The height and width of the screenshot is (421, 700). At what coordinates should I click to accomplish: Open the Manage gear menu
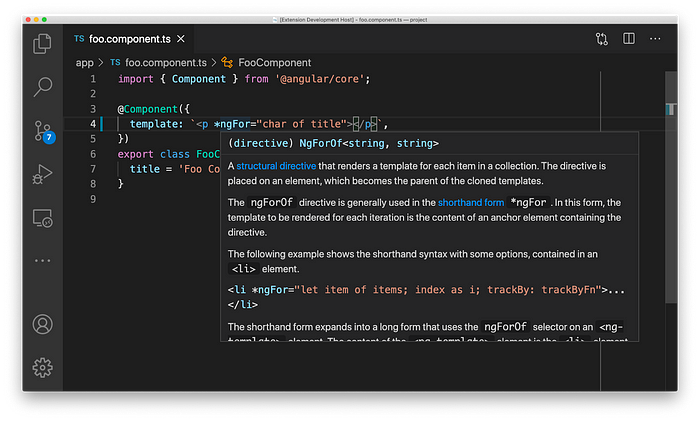42,367
